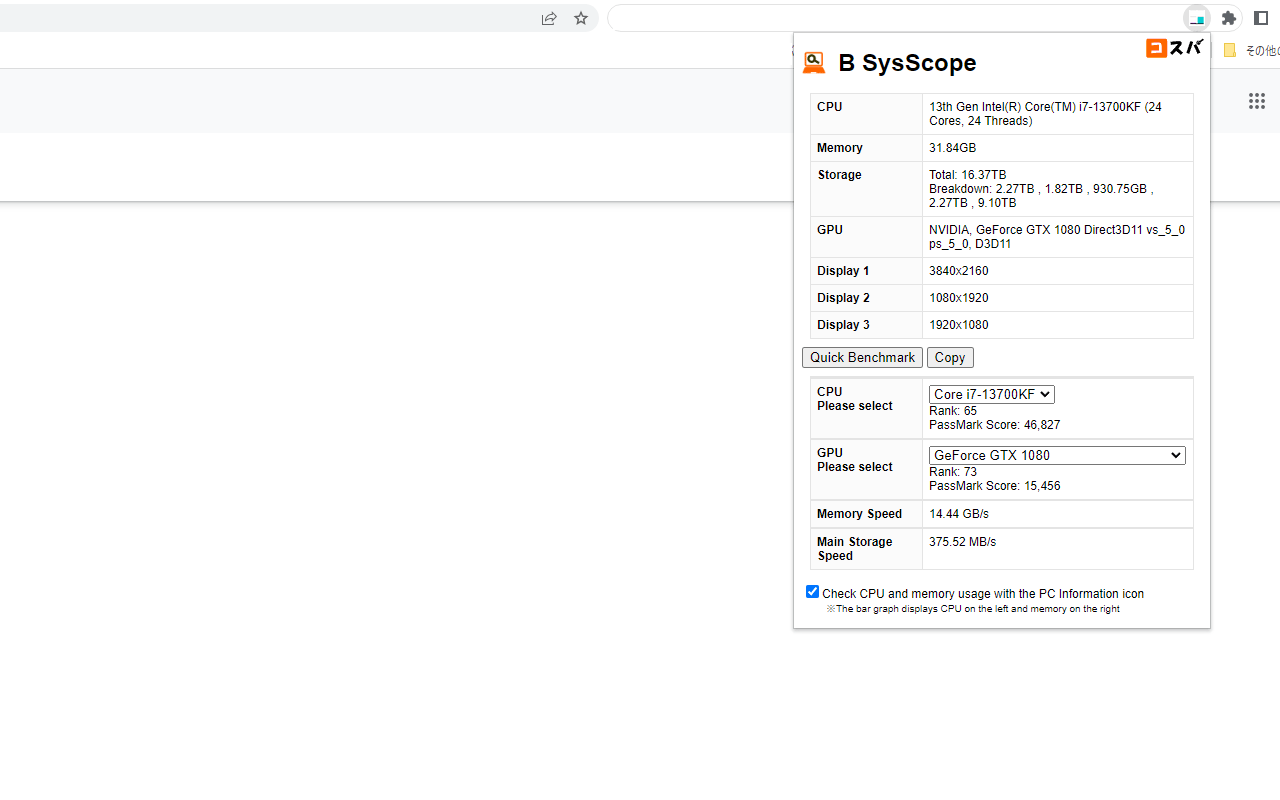The image size is (1280, 800).
Task: Open the GeForce GTX 1080 GPU dropdown
Action: 1057,455
